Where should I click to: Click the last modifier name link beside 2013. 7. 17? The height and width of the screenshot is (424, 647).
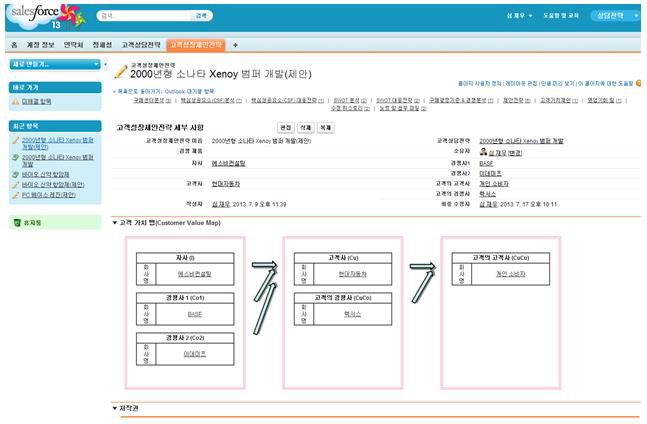click(488, 204)
